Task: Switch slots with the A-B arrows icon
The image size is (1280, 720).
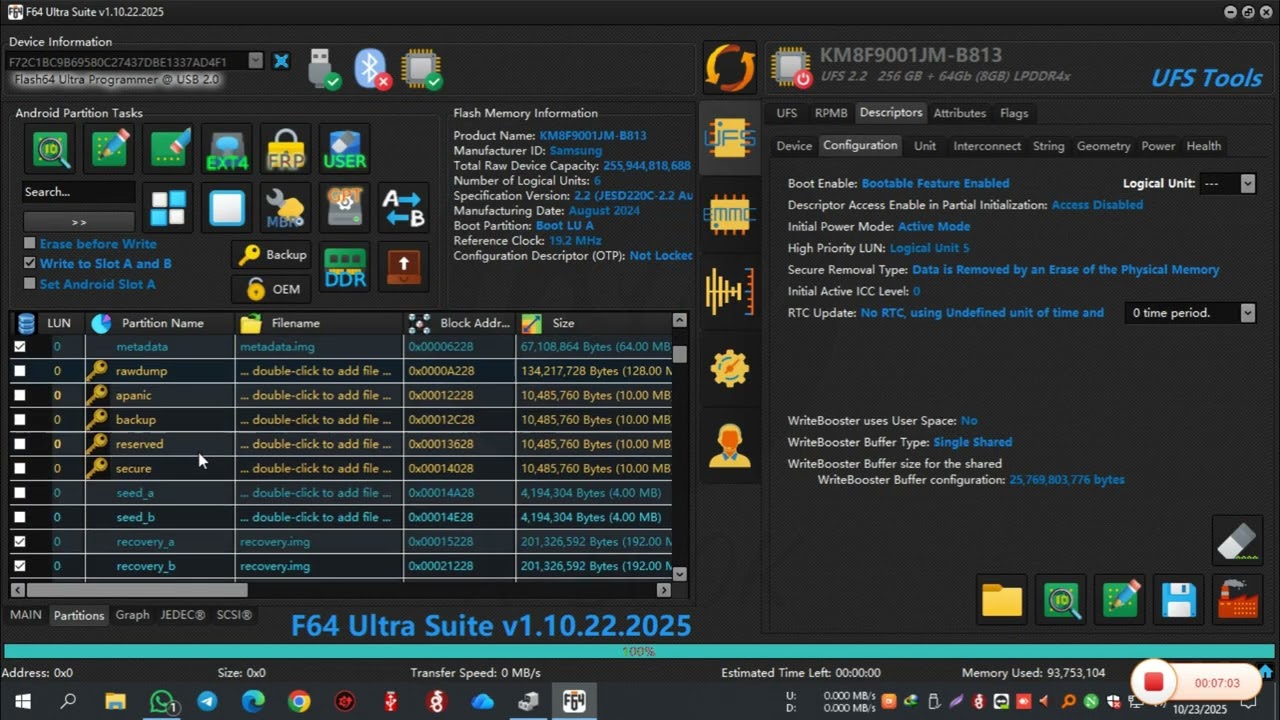Action: (404, 209)
